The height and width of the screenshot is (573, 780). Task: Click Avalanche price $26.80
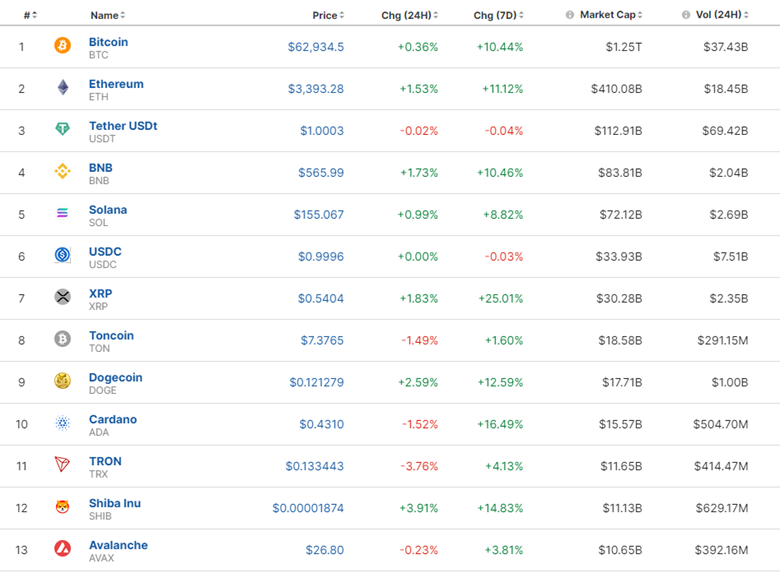325,550
